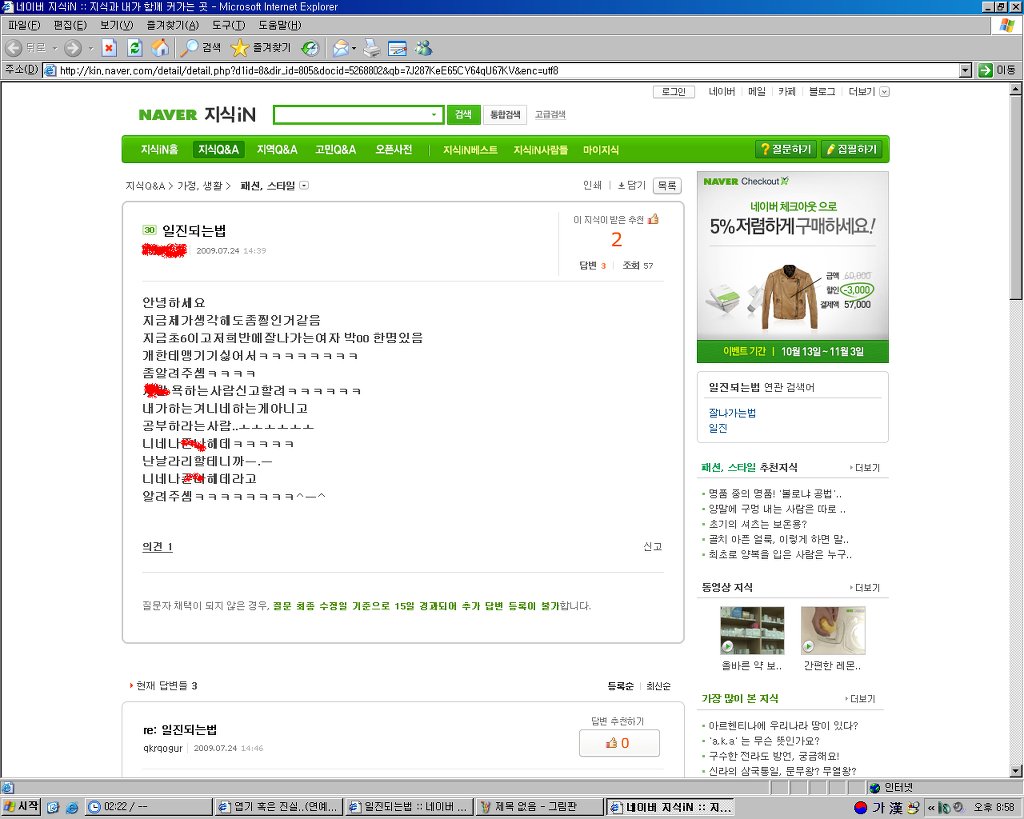Recommend answer with thumbs-up 0 button

(x=618, y=743)
